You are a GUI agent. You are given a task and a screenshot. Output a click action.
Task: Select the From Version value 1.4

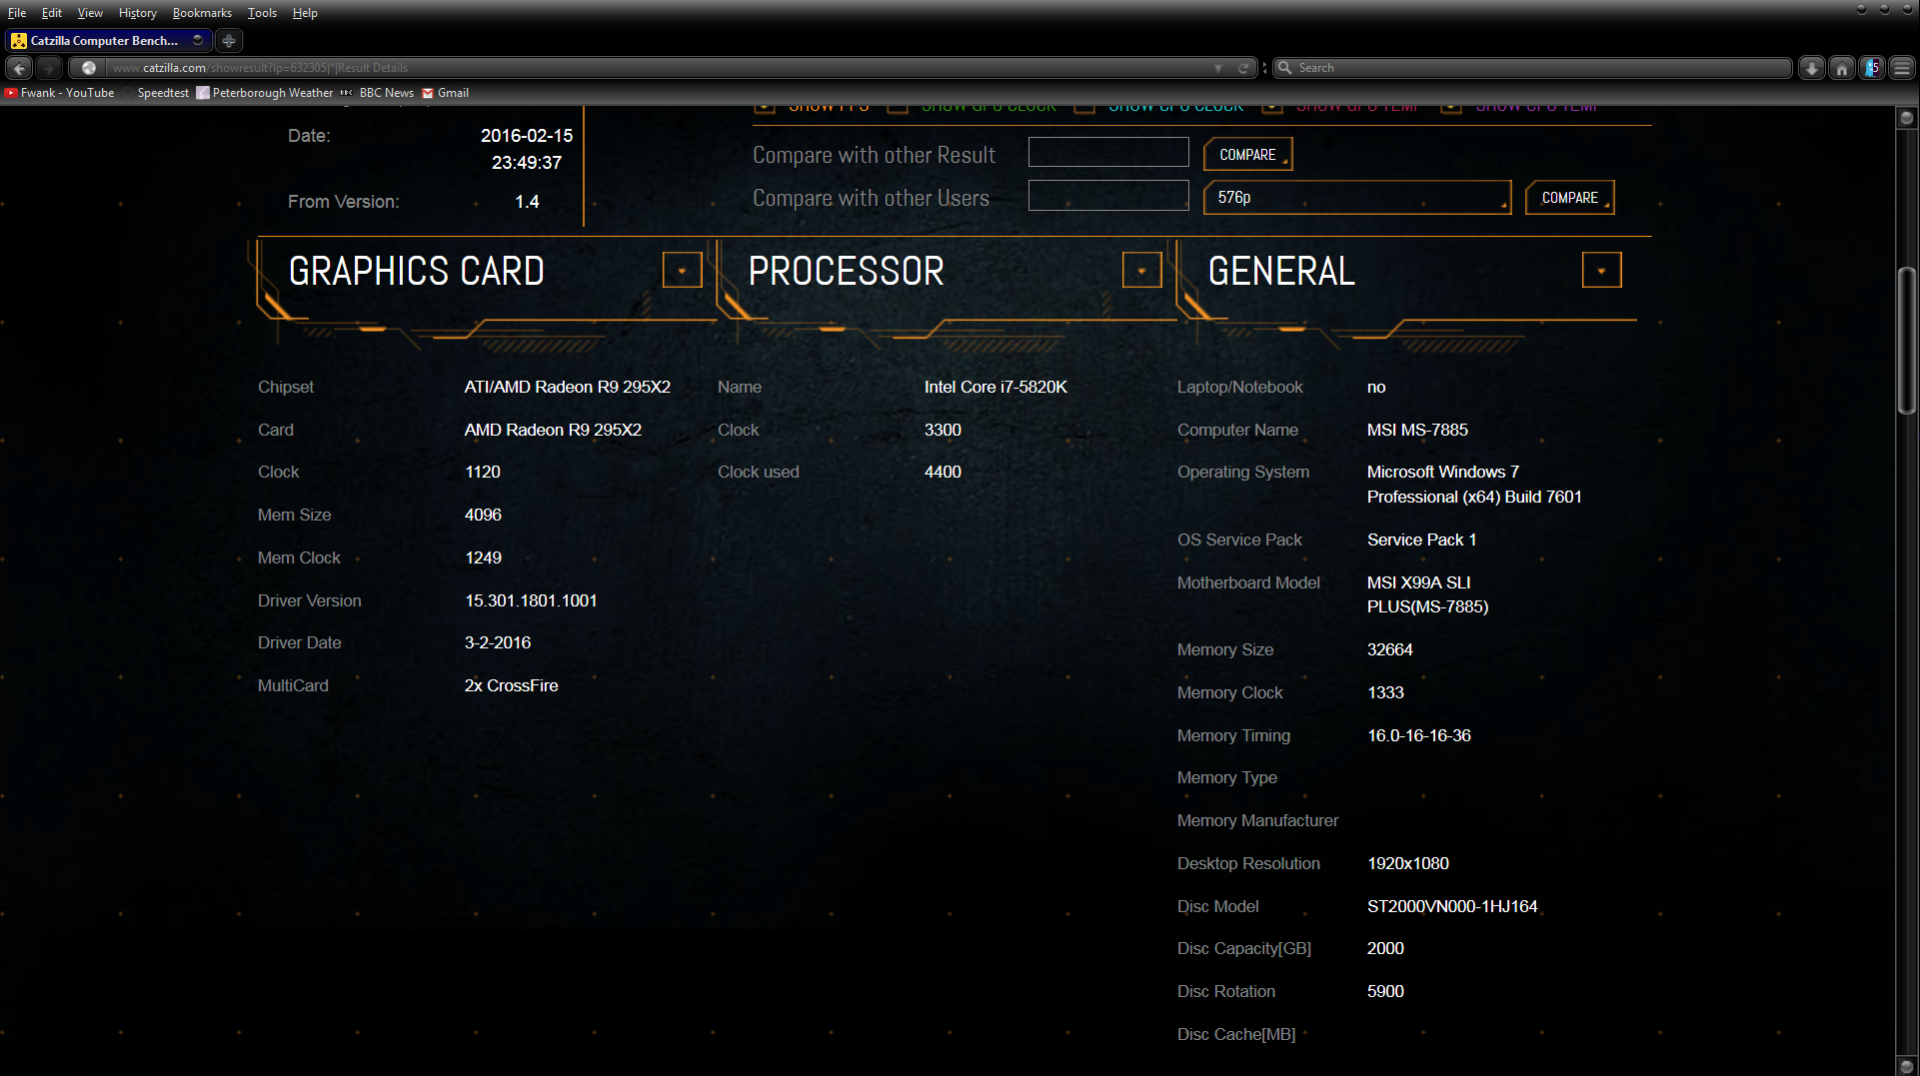[527, 202]
